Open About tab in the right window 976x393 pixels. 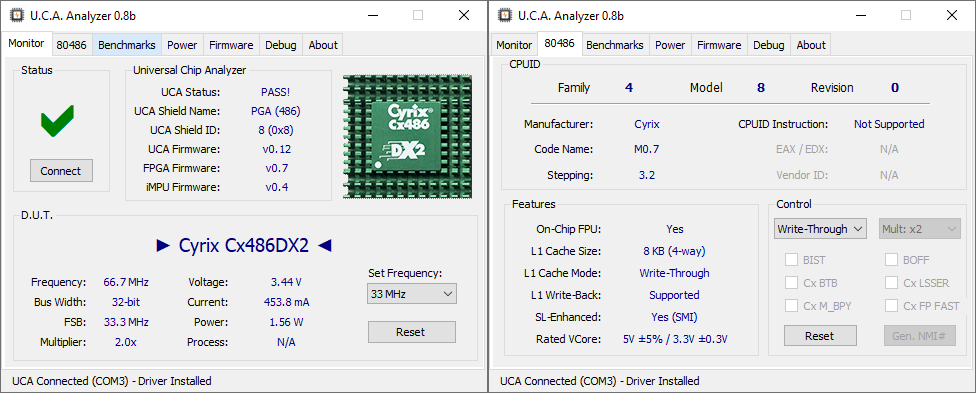(811, 45)
